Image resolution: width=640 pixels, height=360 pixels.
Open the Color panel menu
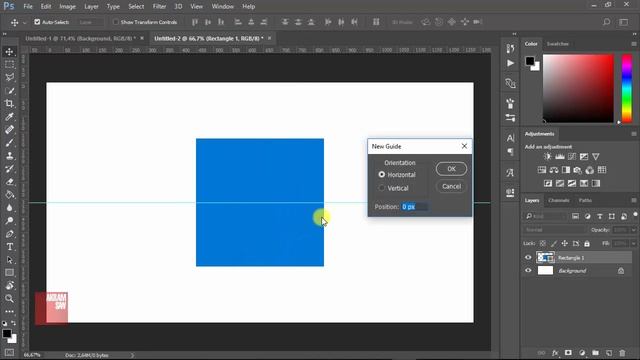pyautogui.click(x=633, y=44)
